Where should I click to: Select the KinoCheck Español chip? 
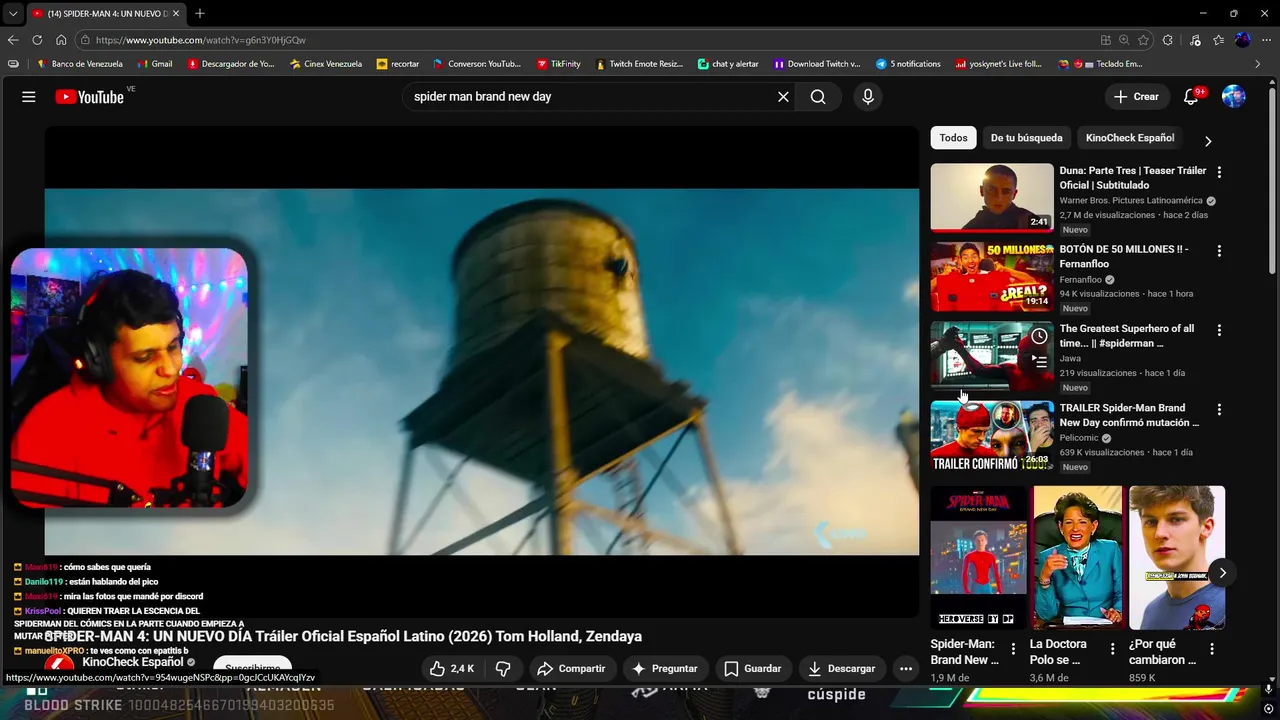(x=1130, y=138)
